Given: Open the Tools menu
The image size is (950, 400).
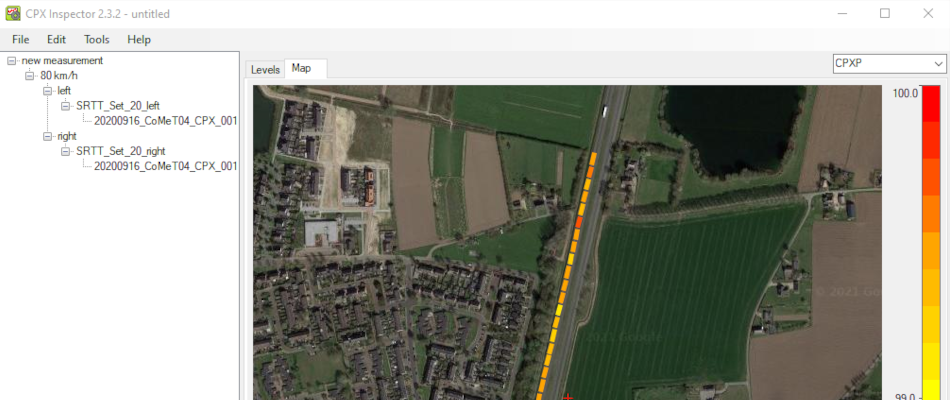Looking at the screenshot, I should pos(97,39).
